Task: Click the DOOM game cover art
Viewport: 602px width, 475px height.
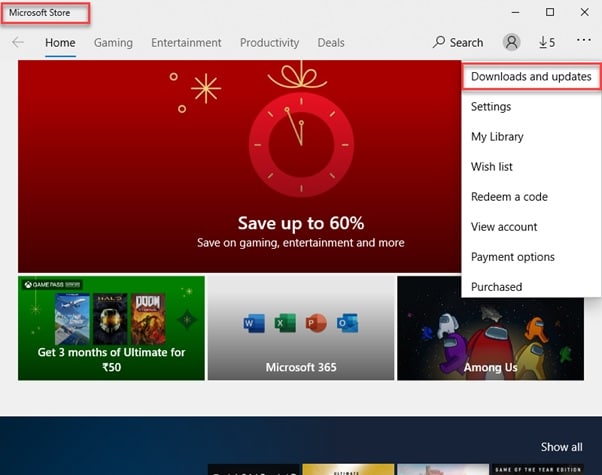Action: click(148, 319)
